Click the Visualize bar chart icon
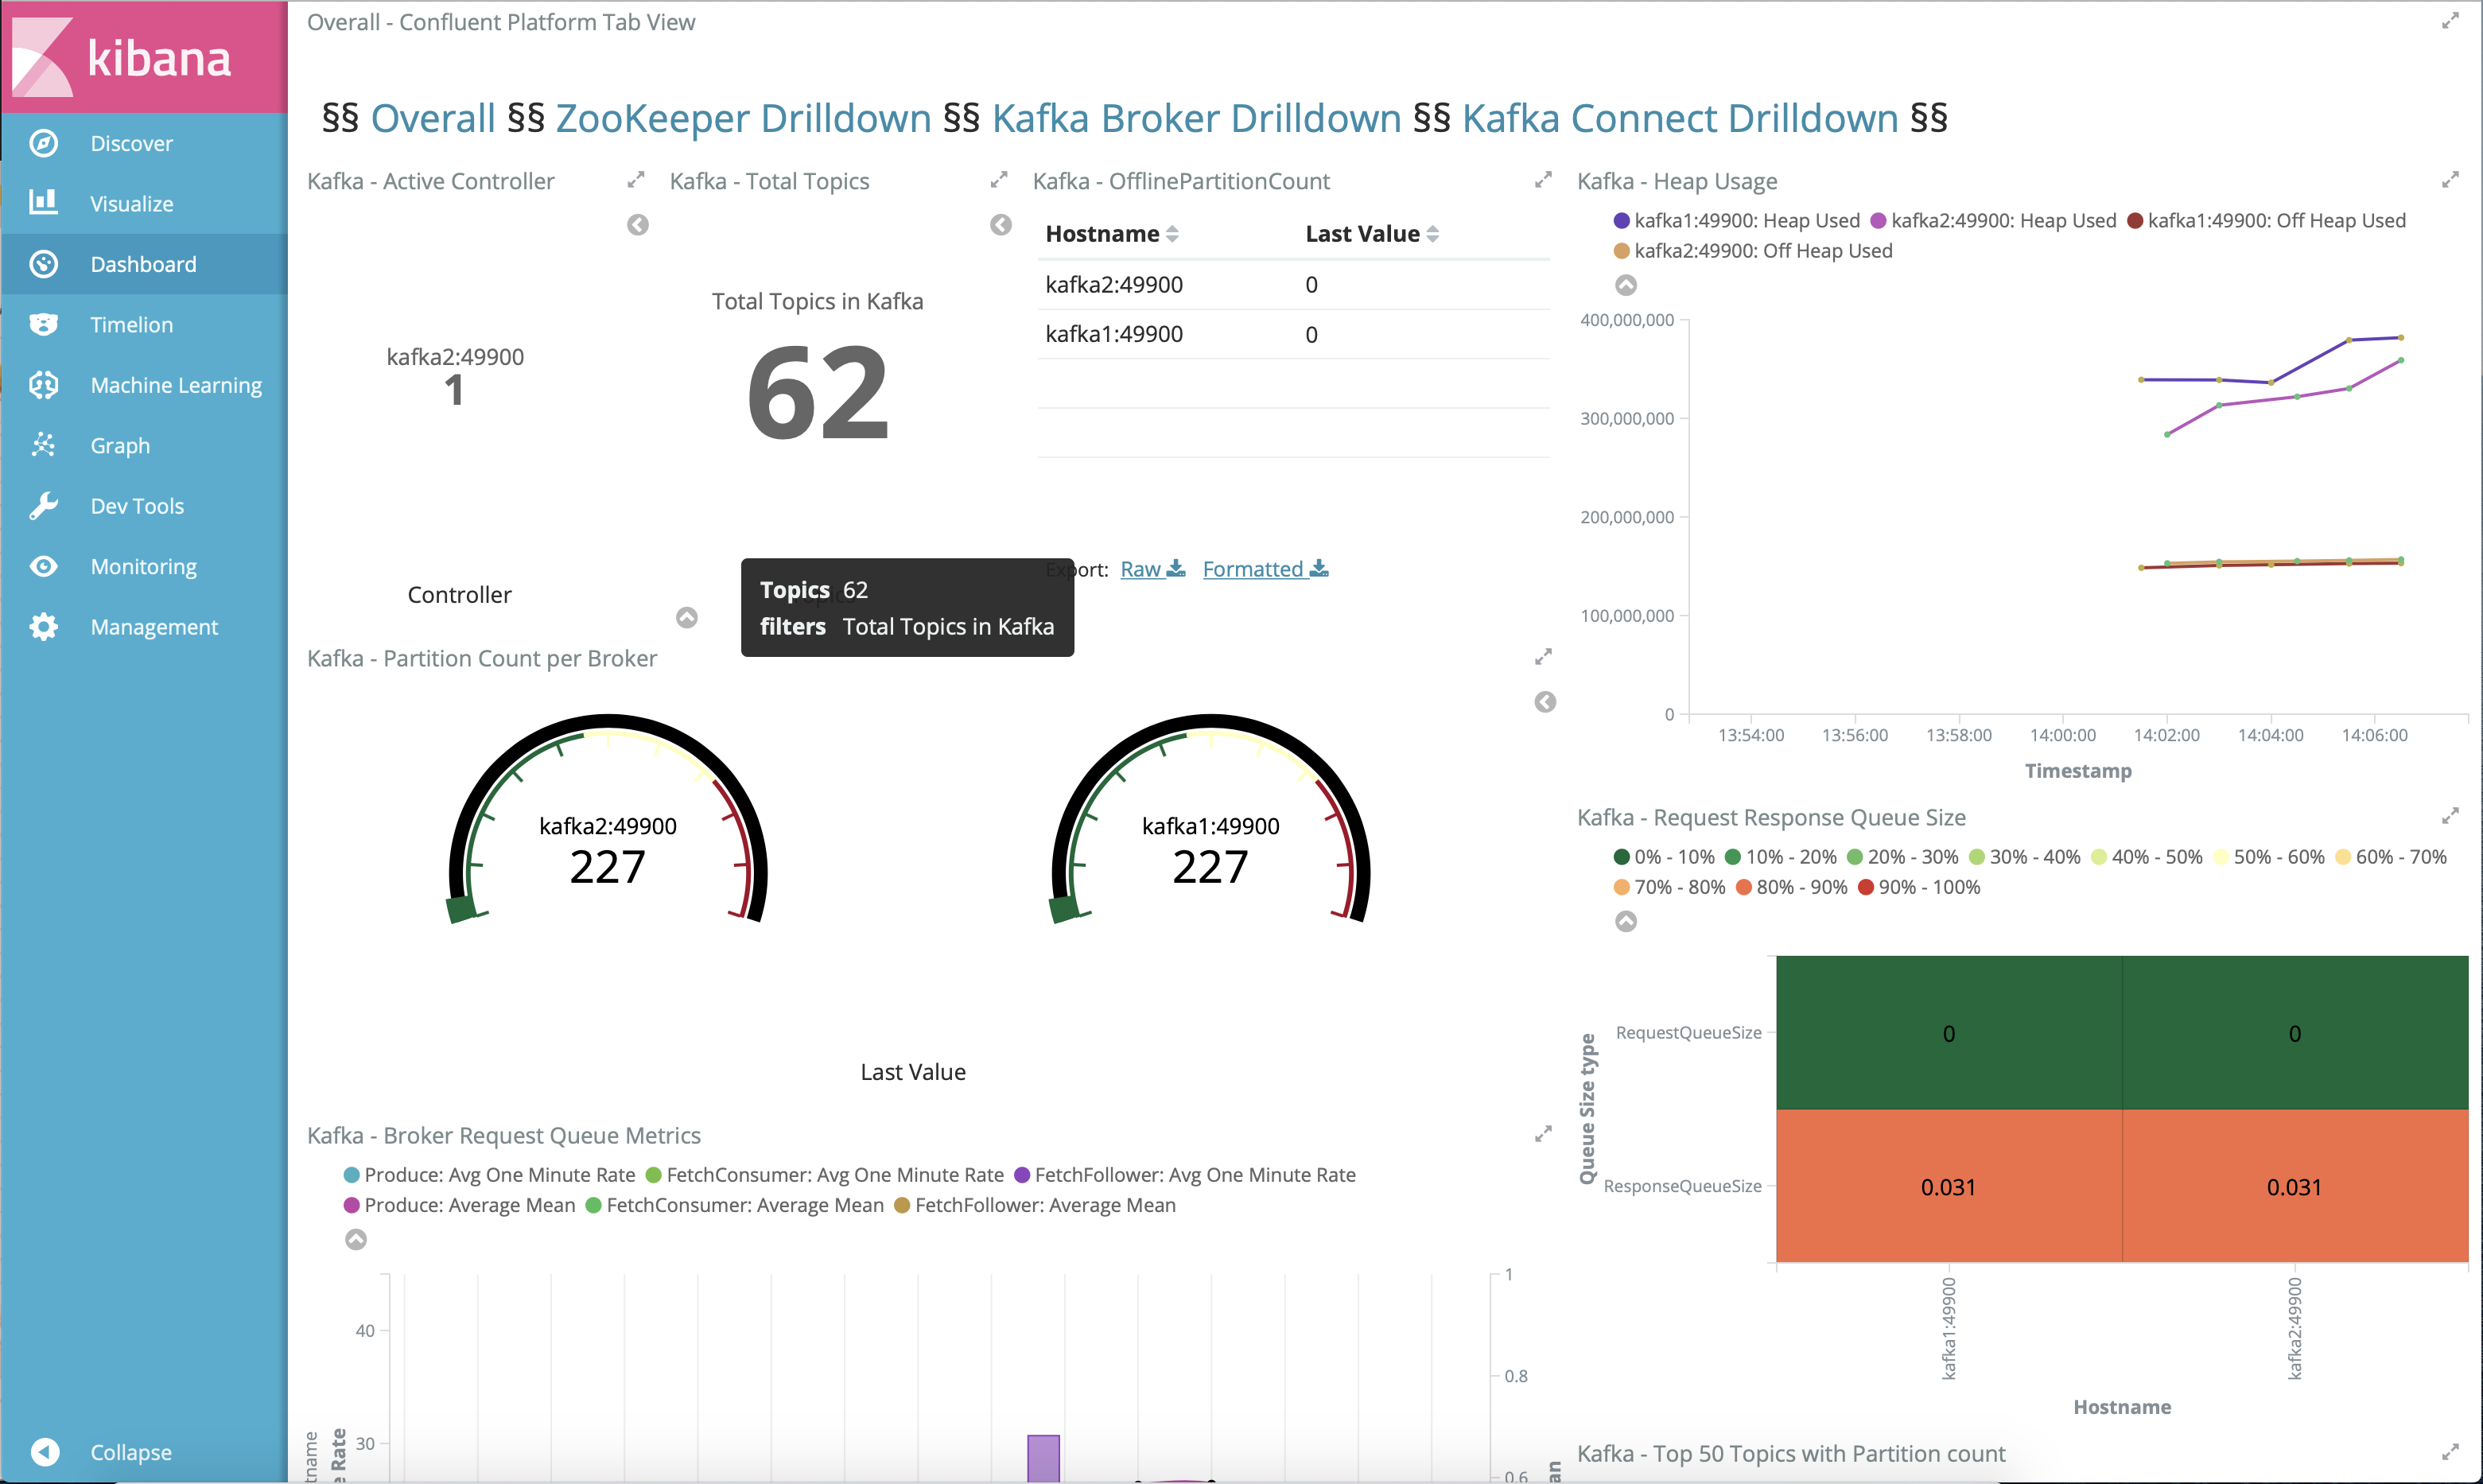 tap(43, 203)
